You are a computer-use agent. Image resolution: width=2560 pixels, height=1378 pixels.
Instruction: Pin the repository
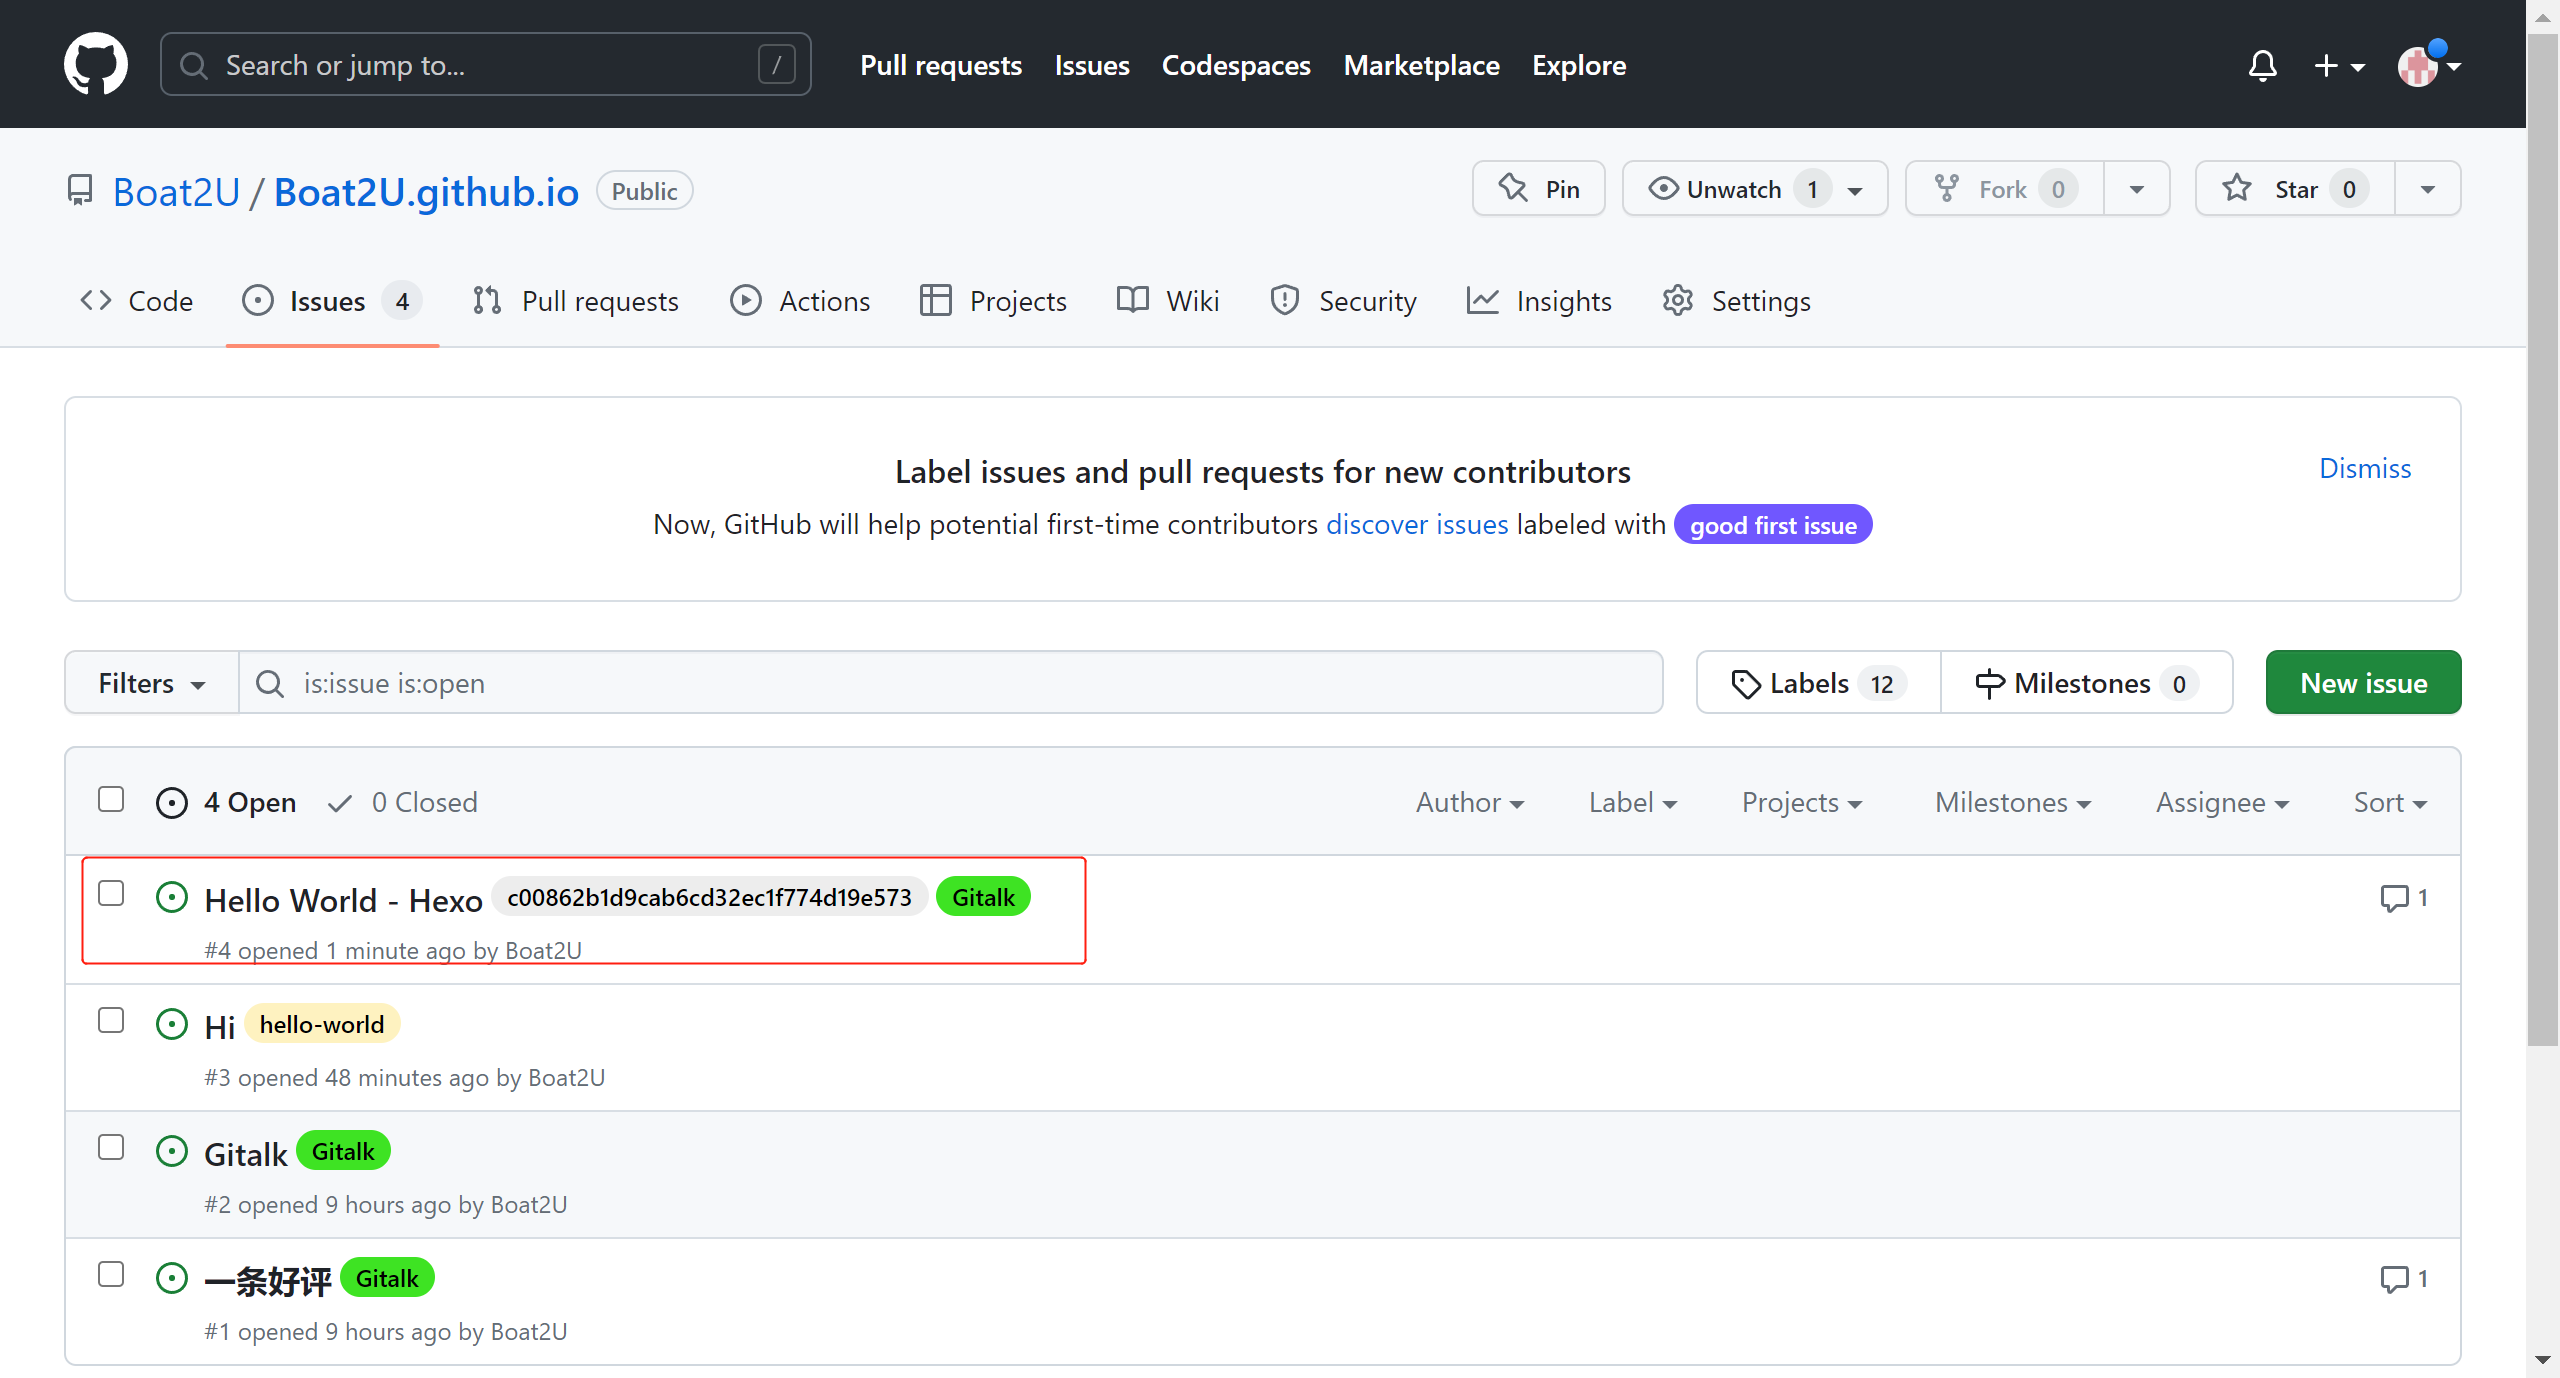coord(1538,189)
